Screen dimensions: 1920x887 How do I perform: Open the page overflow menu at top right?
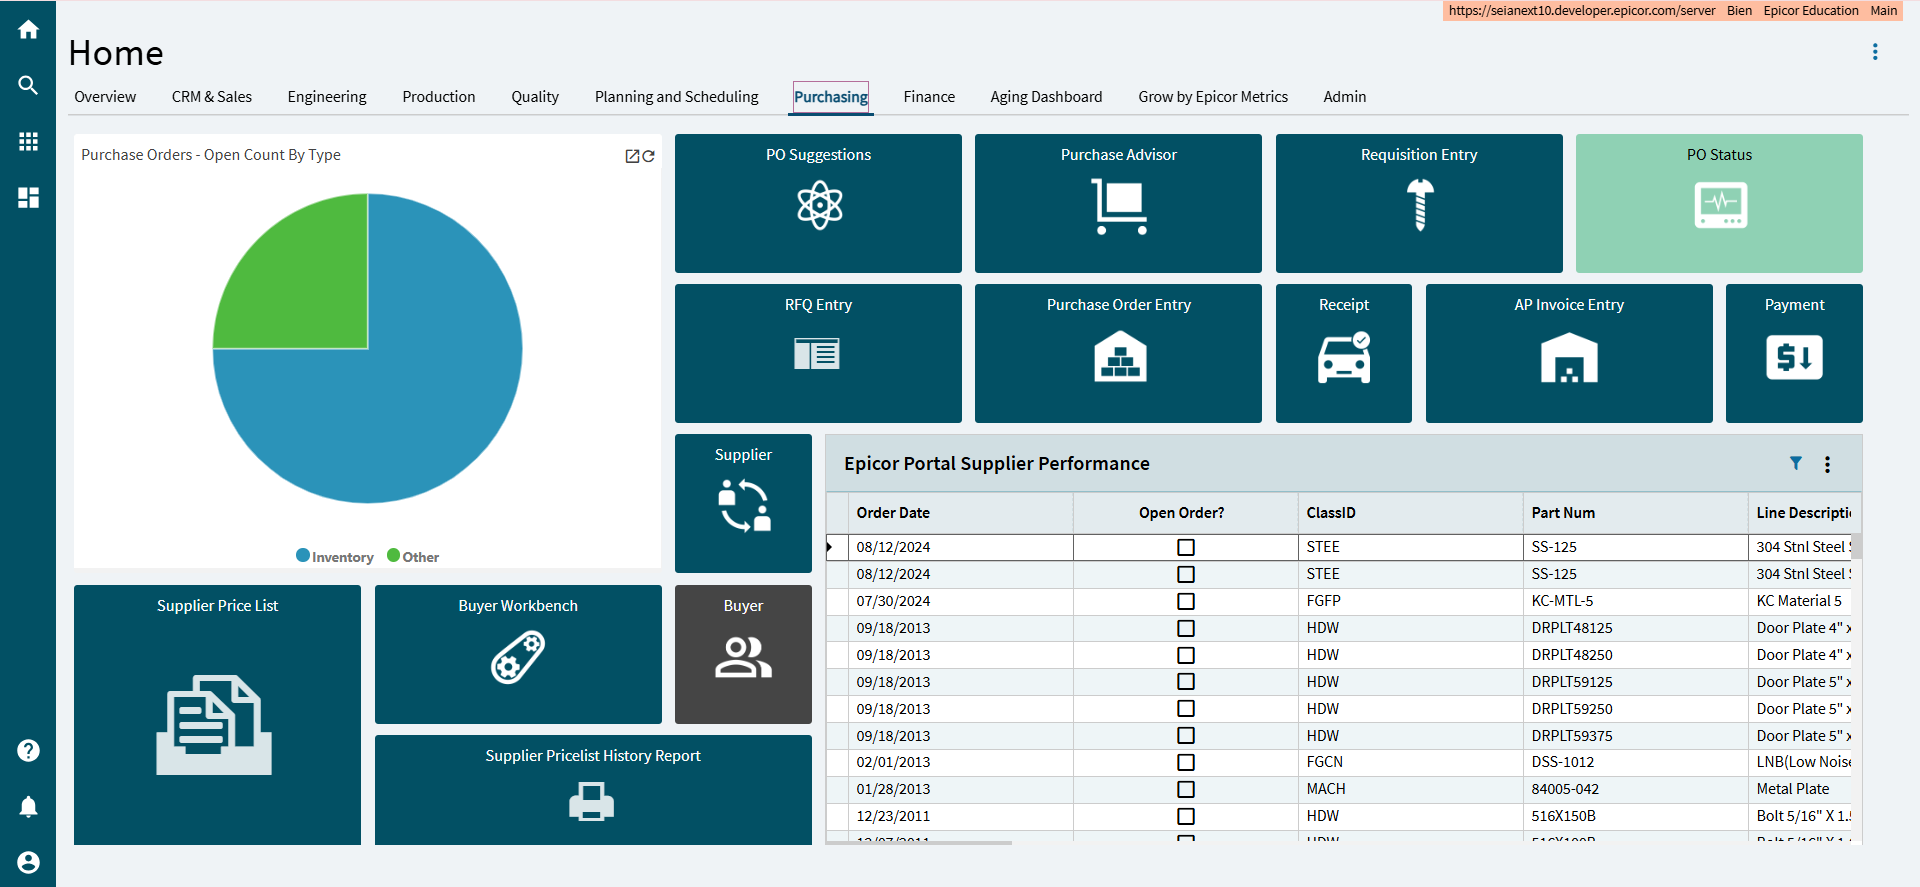click(x=1875, y=52)
